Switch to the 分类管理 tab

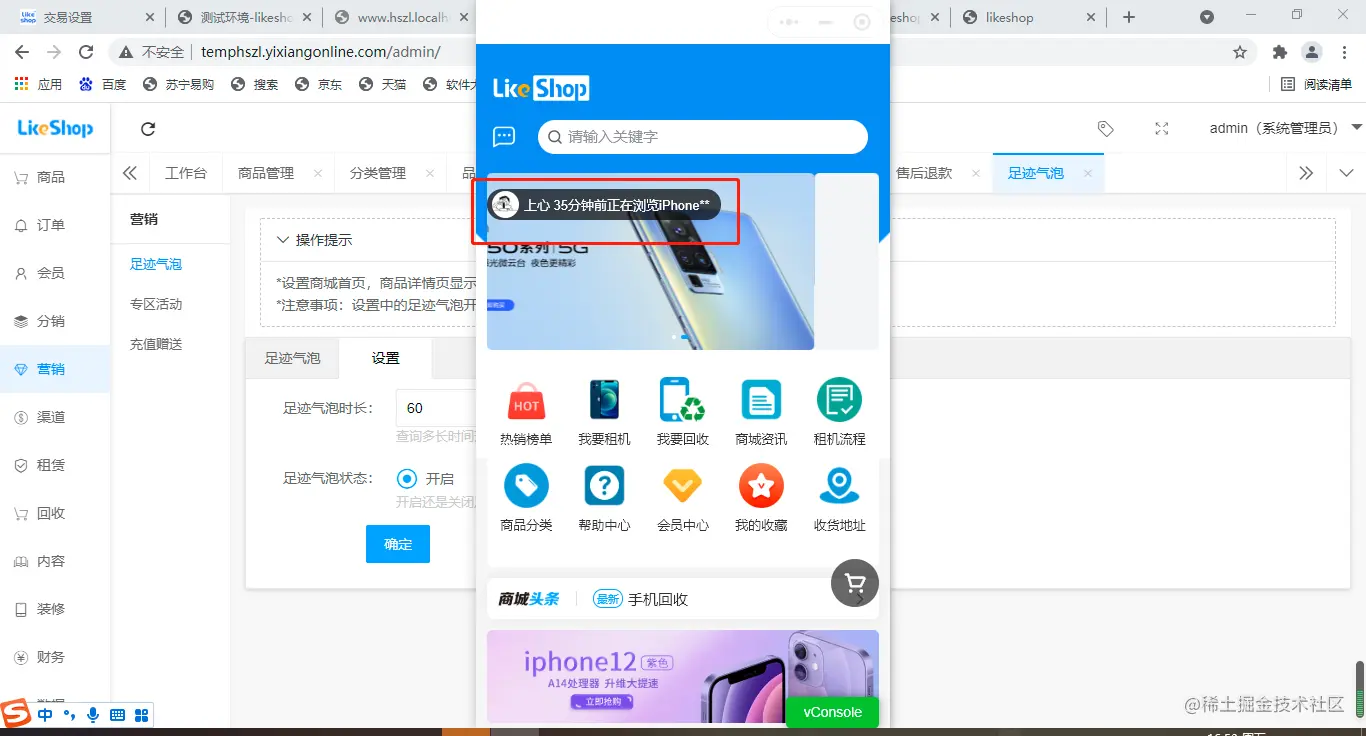pos(378,173)
